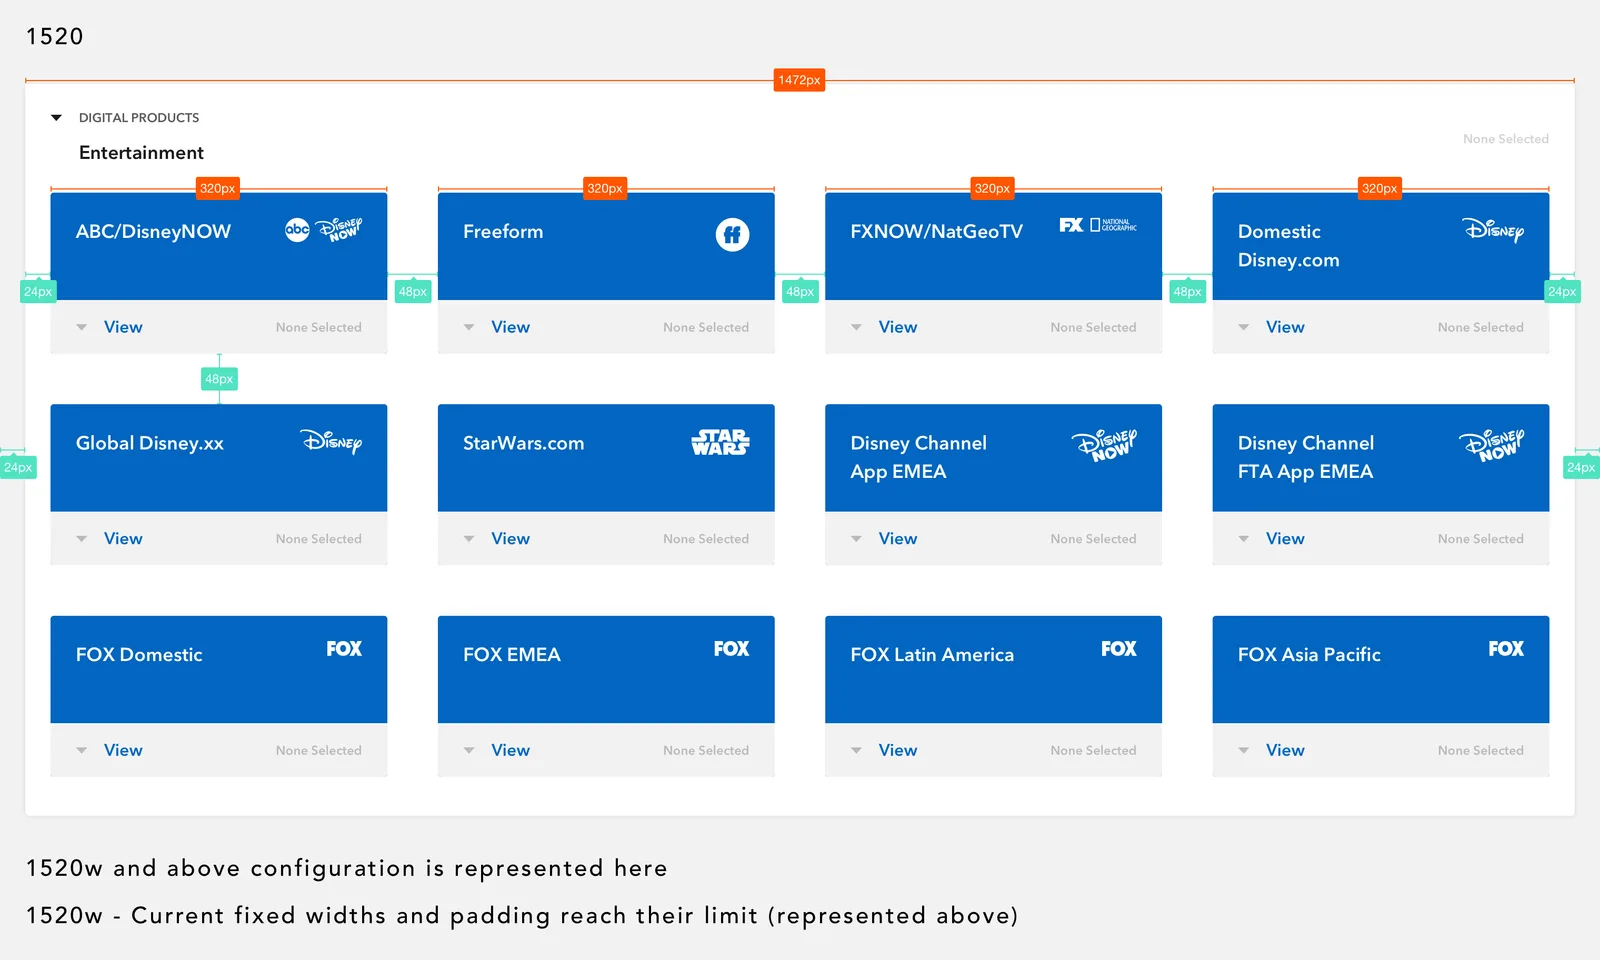Expand the FOX Asia Pacific view arrow

[x=1244, y=750]
